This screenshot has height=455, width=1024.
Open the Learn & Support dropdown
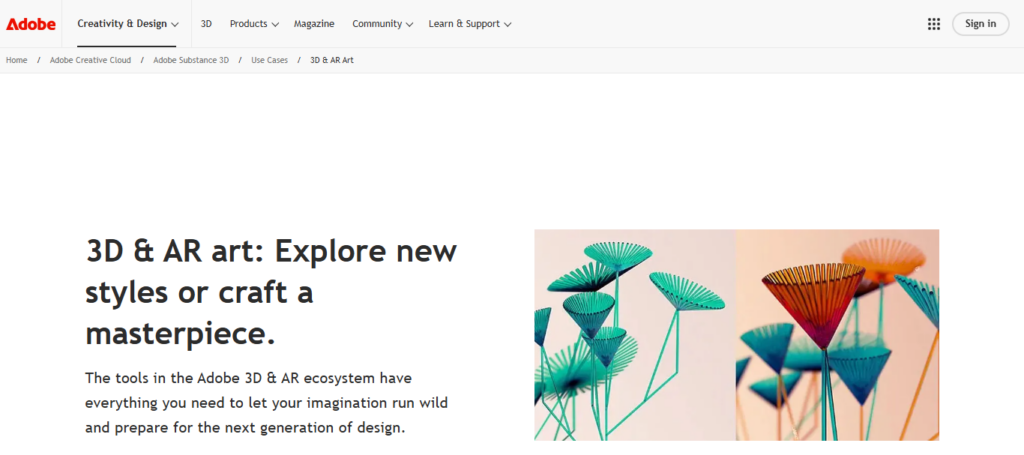470,23
